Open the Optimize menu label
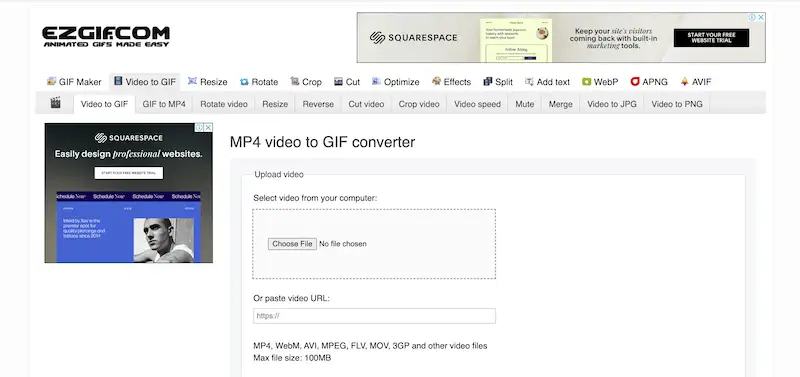The height and width of the screenshot is (377, 800). [402, 82]
